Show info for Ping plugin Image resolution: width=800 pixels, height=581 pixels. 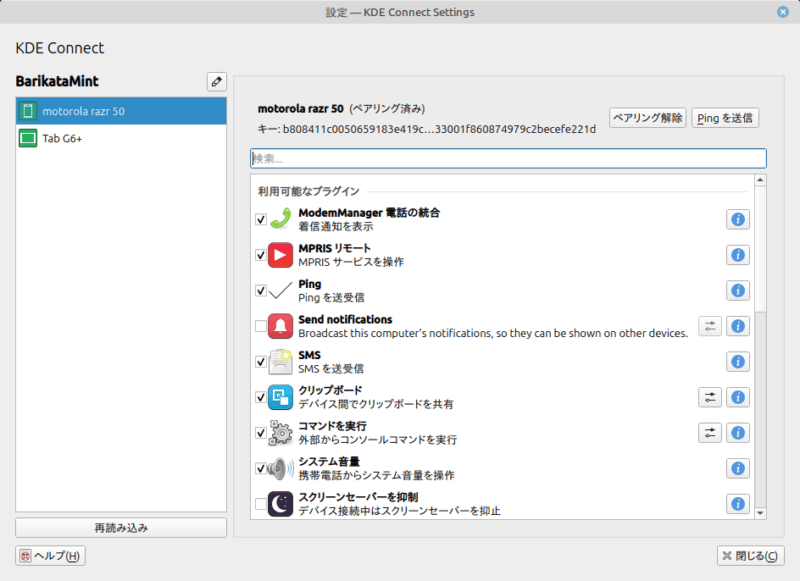click(x=738, y=290)
